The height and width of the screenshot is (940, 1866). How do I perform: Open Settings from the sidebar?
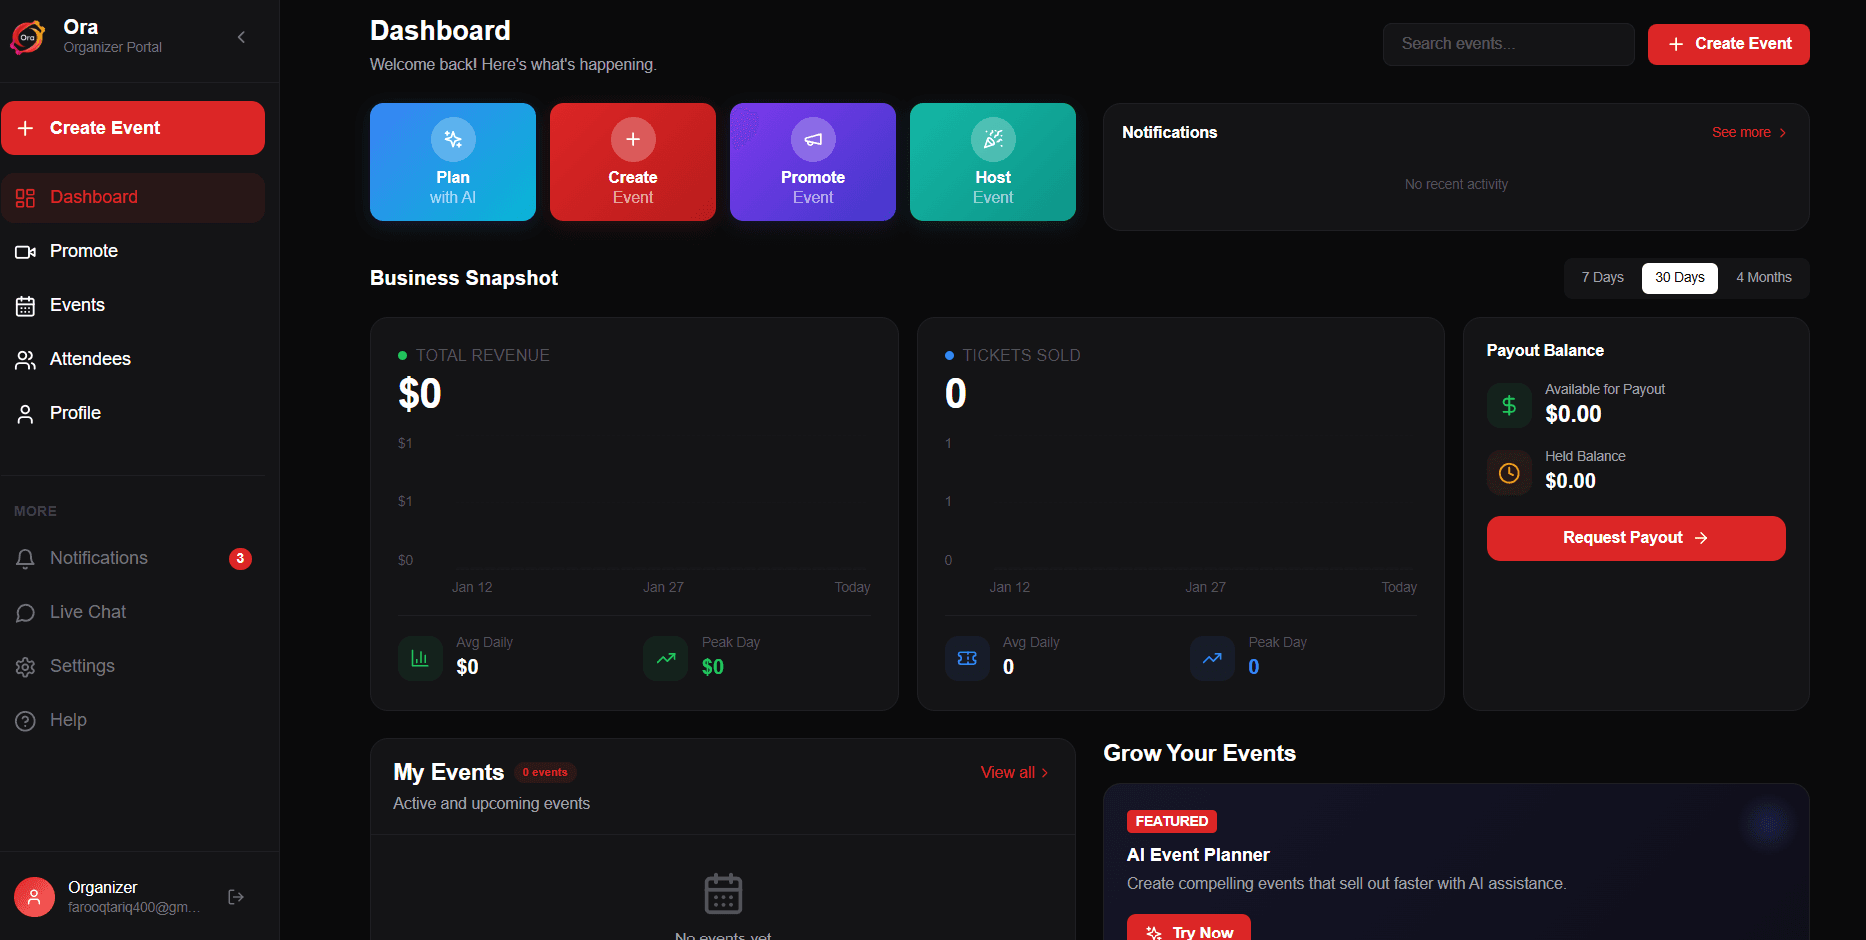click(x=82, y=666)
